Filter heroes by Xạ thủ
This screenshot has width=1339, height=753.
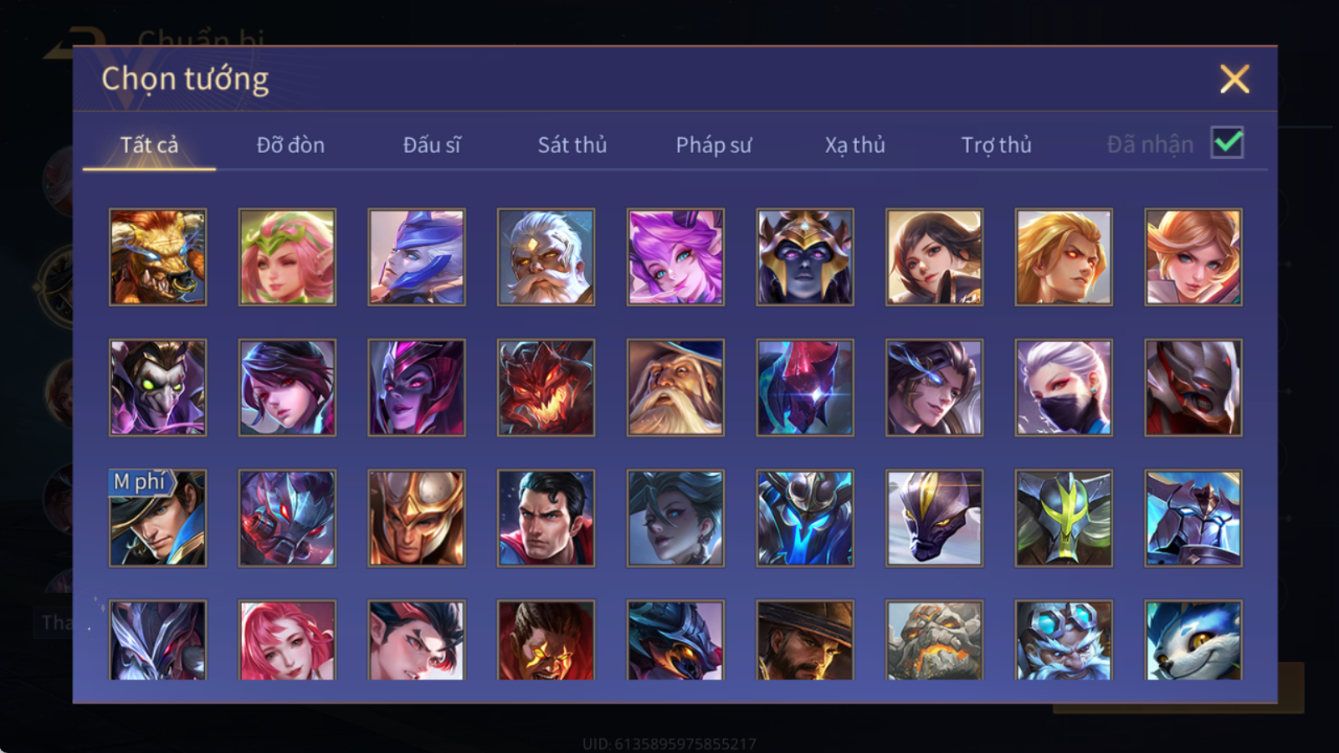tap(855, 145)
